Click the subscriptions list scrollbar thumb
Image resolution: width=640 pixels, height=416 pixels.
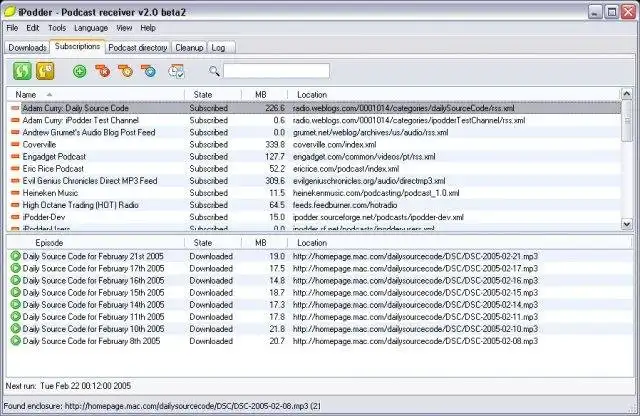click(627, 122)
